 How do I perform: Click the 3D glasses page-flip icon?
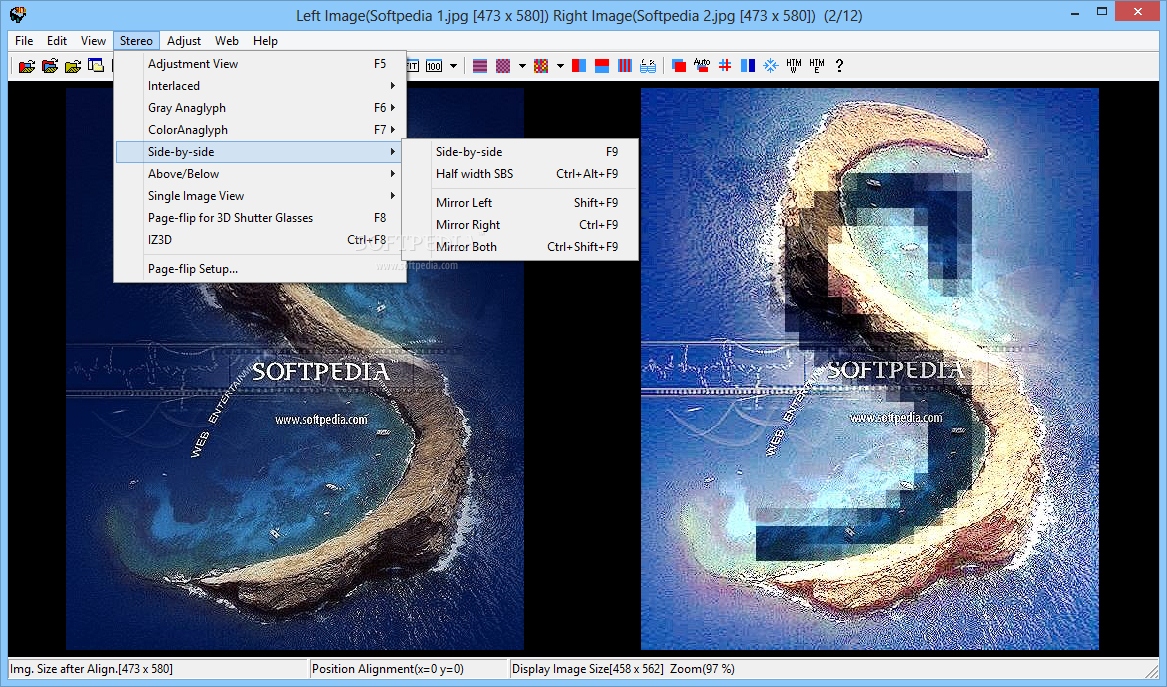click(x=648, y=65)
